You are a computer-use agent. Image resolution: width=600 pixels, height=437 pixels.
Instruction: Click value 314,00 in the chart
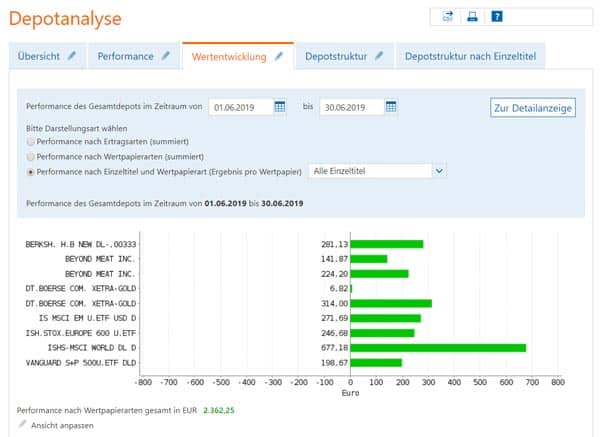click(334, 303)
